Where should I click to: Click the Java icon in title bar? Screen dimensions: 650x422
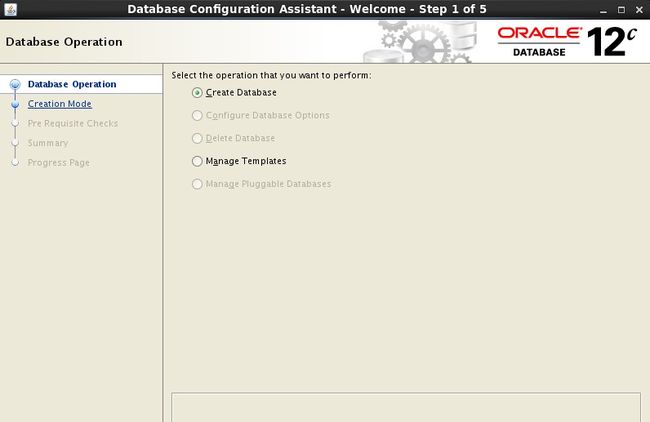[x=10, y=9]
